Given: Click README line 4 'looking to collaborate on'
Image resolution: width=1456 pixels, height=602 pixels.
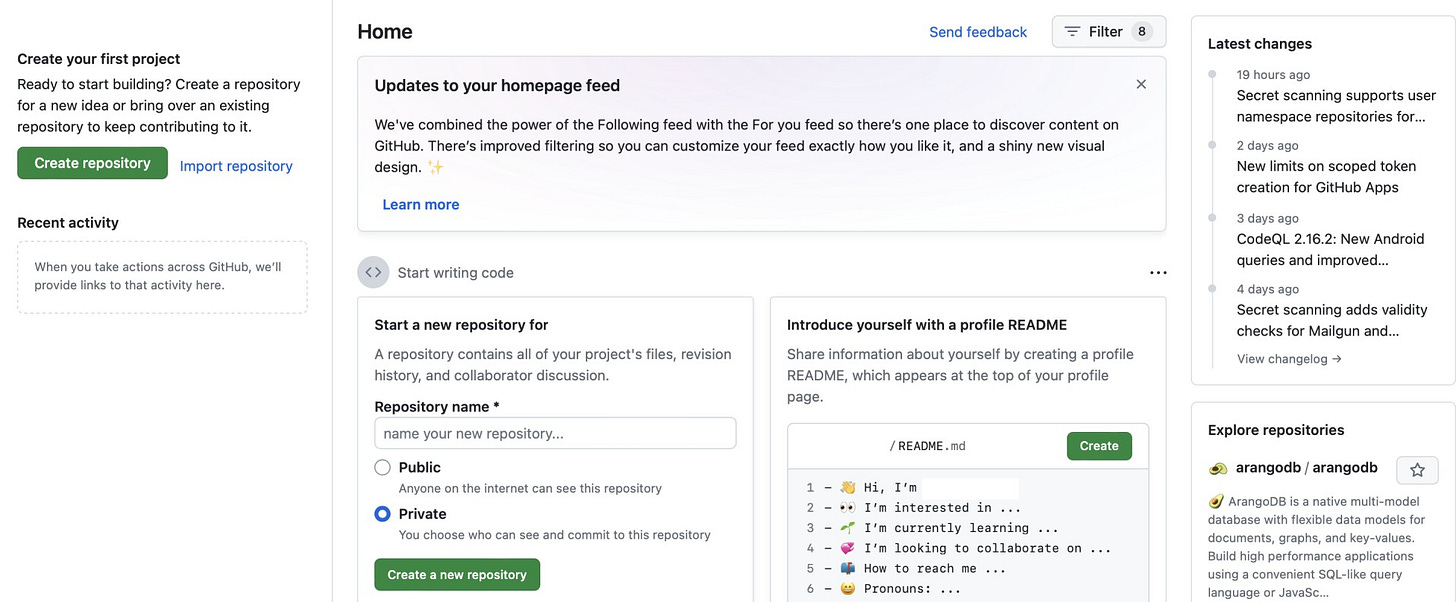Looking at the screenshot, I should point(989,548).
